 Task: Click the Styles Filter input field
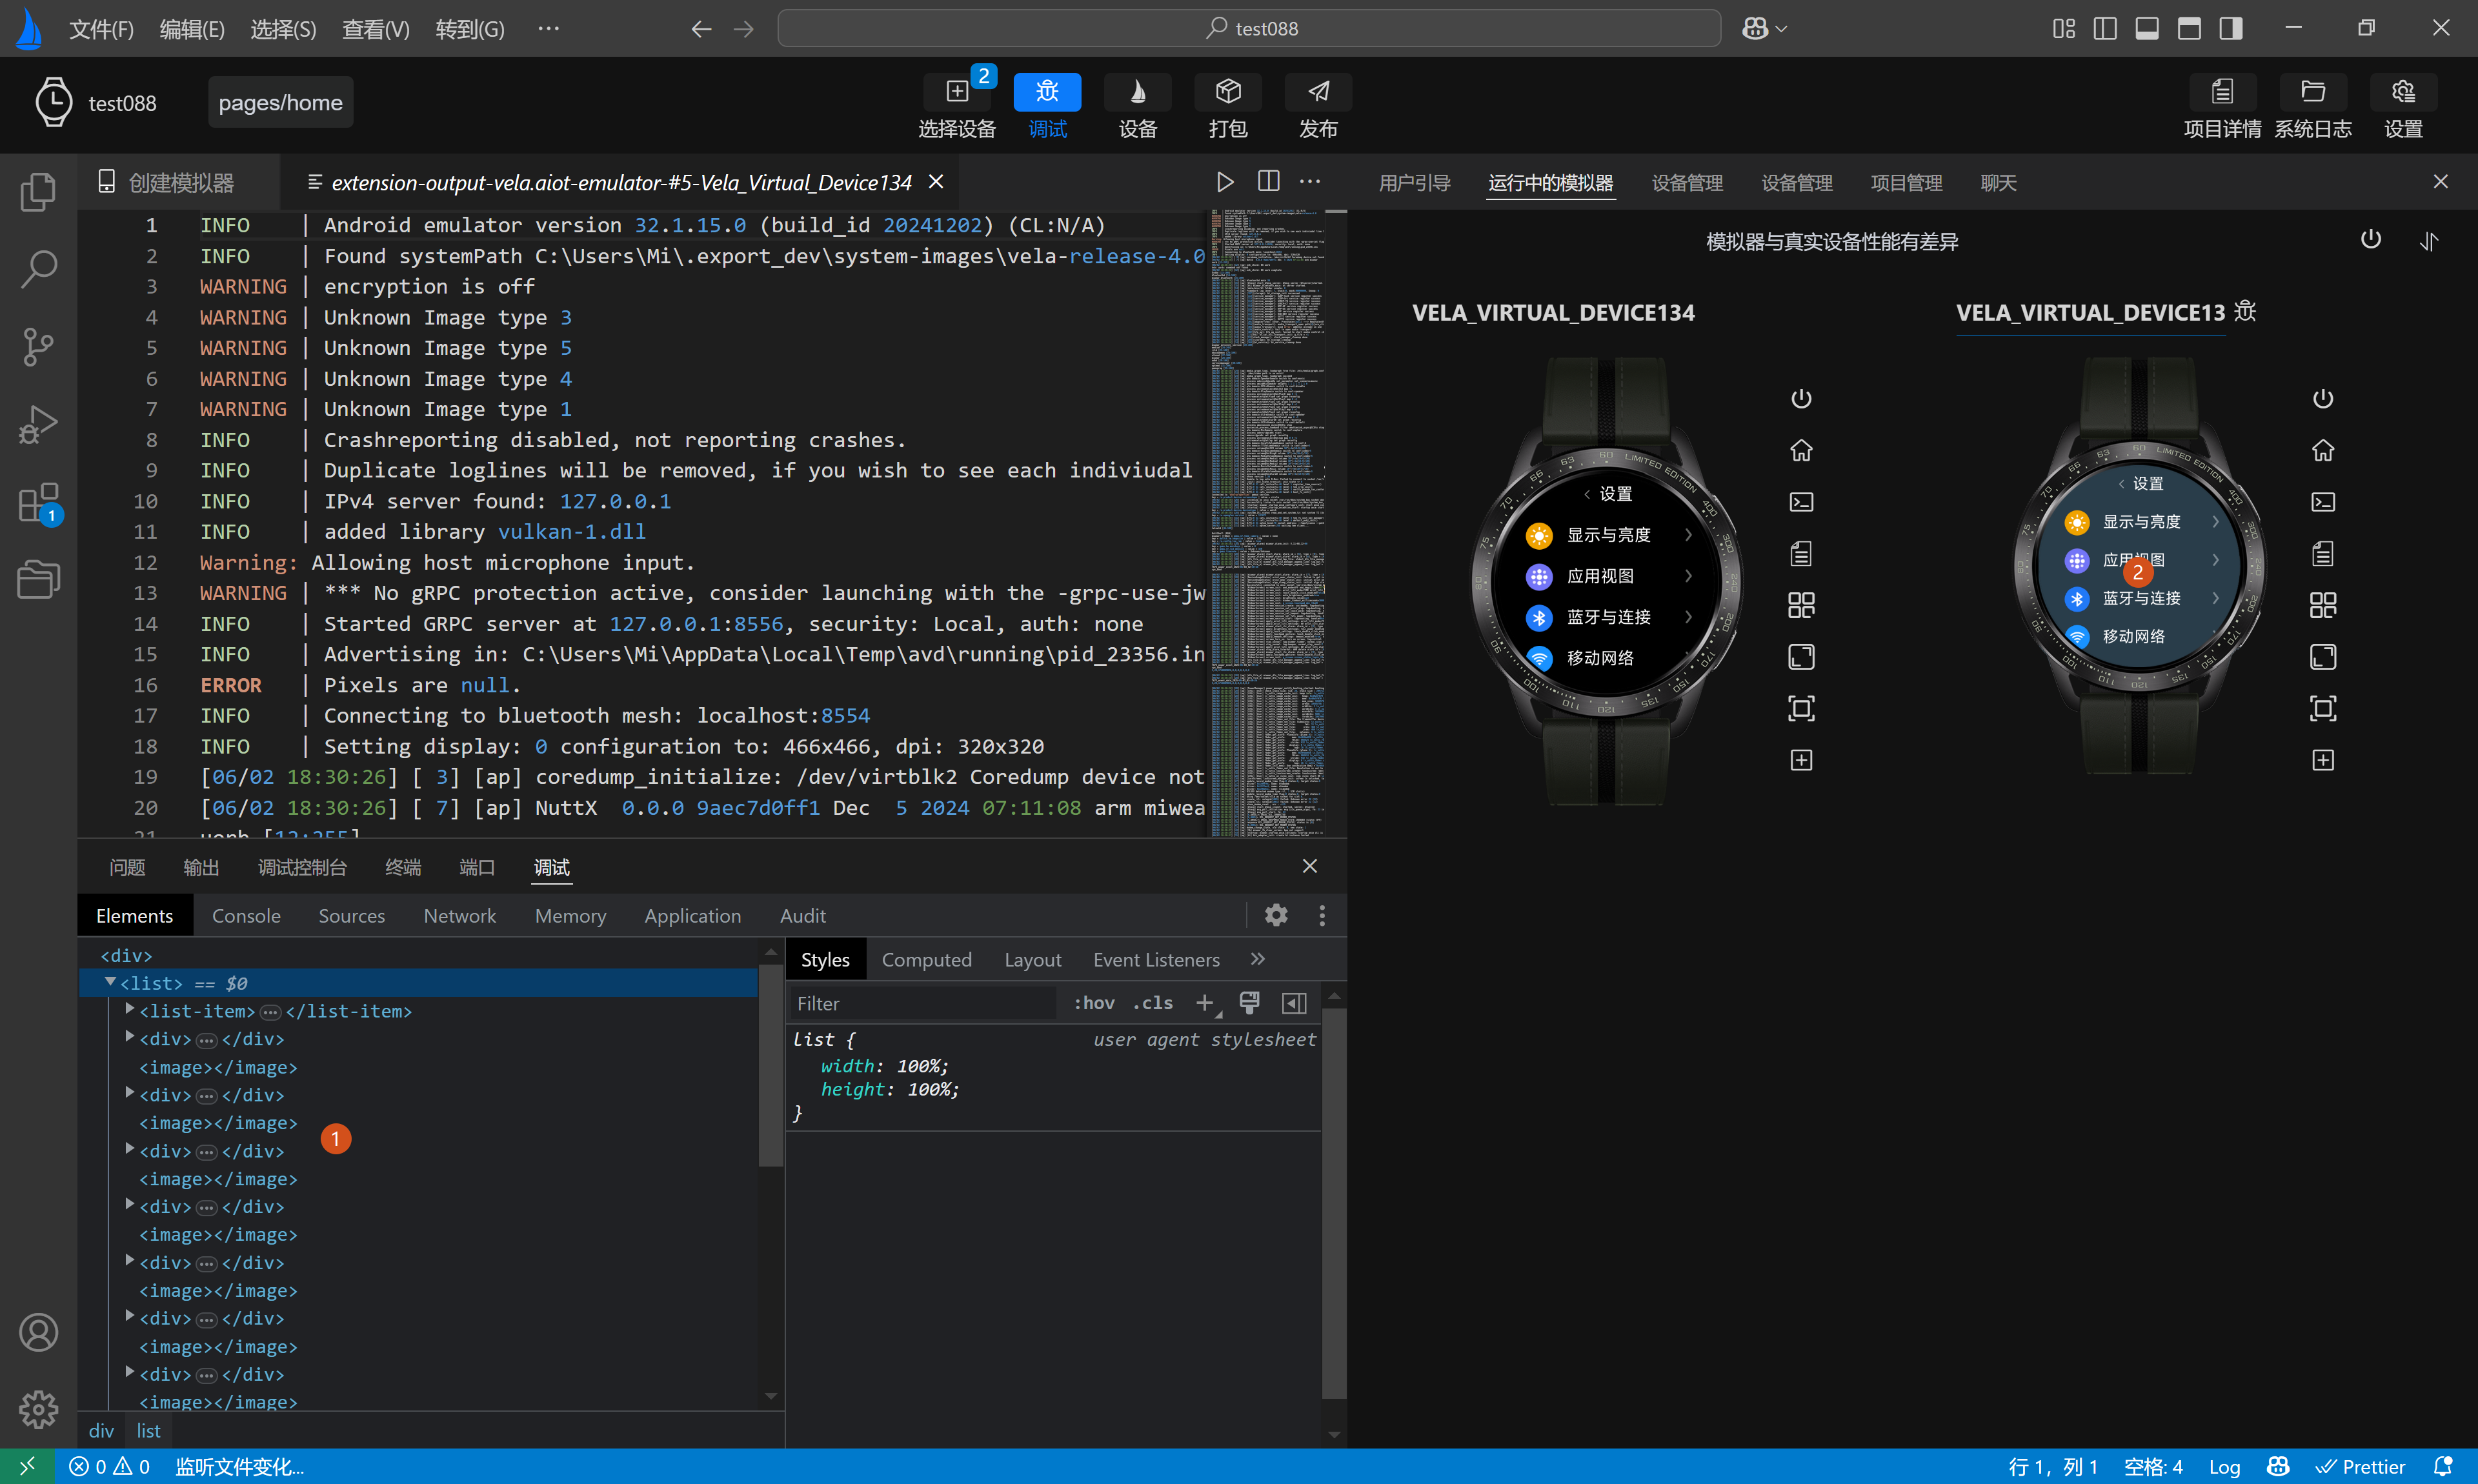pyautogui.click(x=922, y=1003)
